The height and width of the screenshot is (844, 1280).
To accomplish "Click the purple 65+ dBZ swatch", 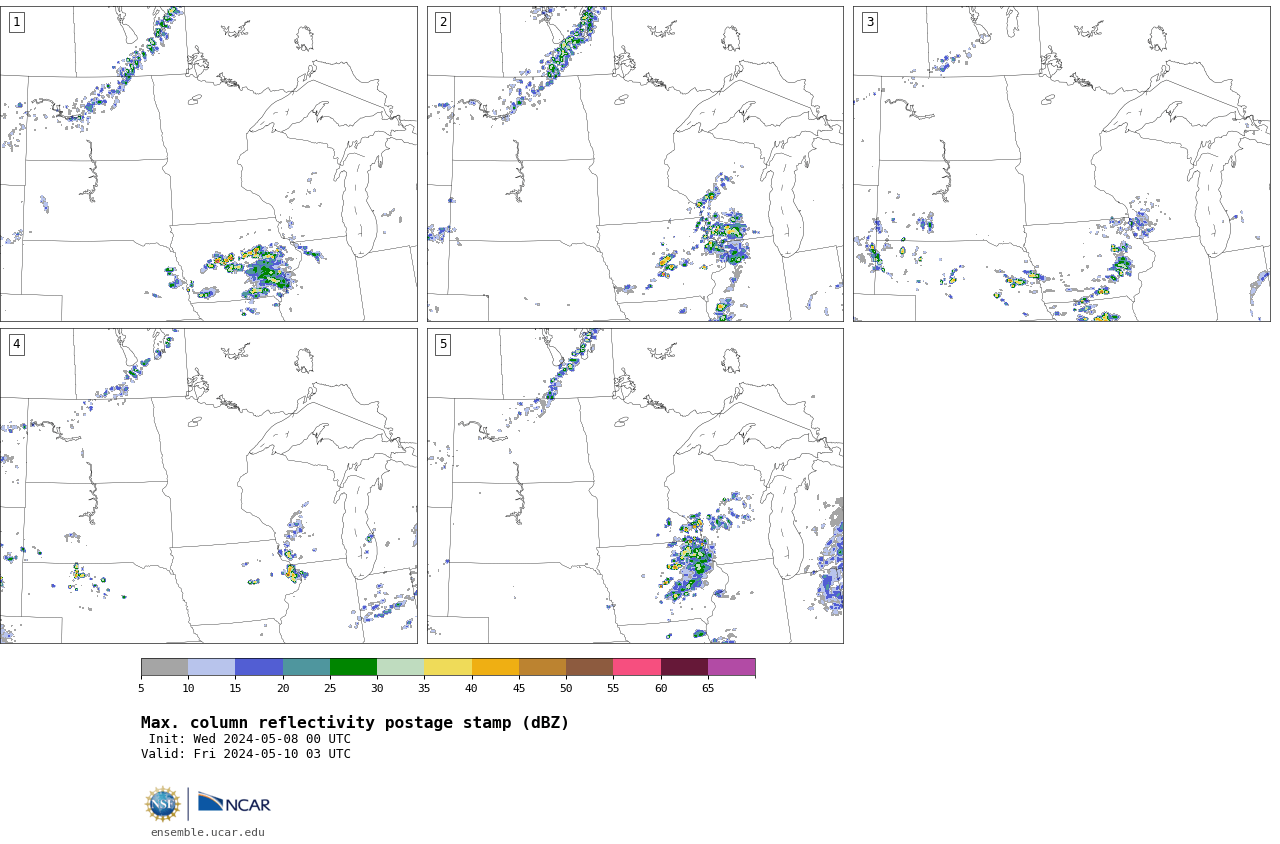I will (731, 667).
